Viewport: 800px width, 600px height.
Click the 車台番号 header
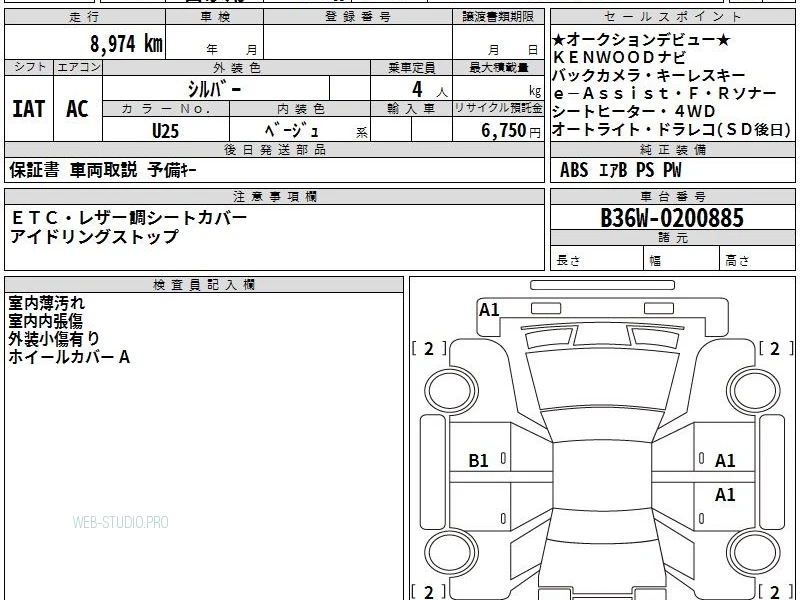pos(673,196)
